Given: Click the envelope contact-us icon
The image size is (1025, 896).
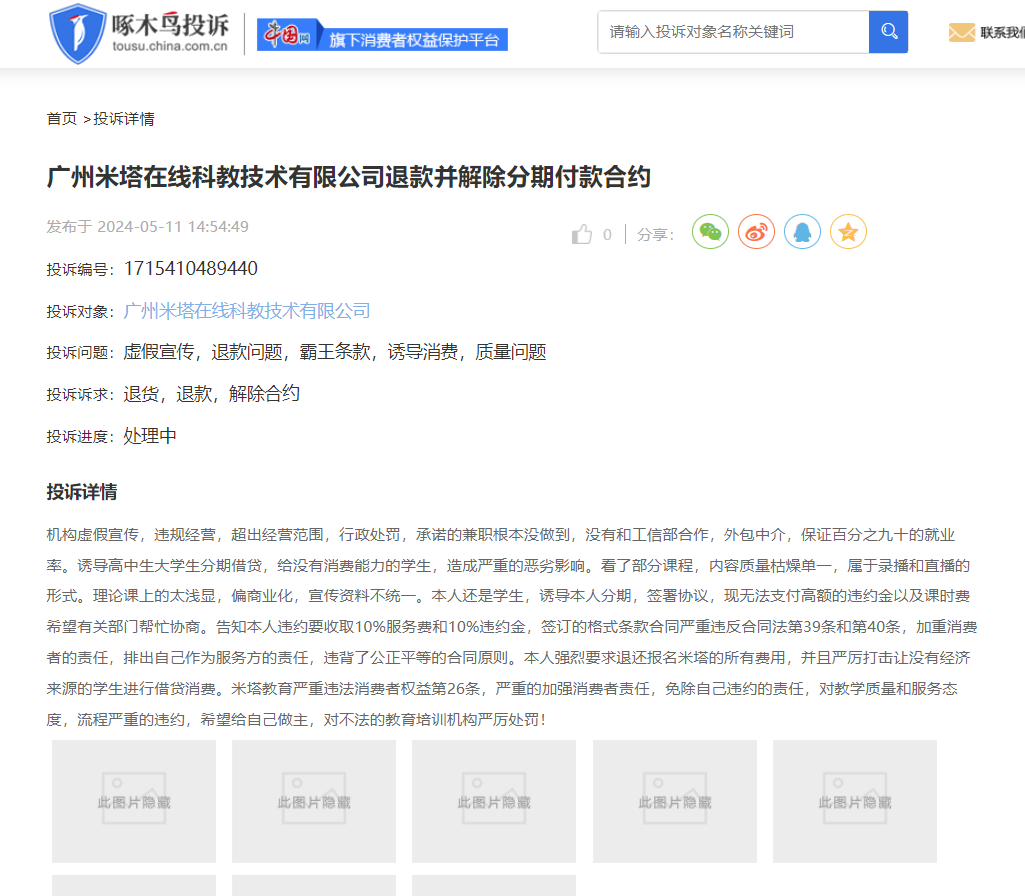Looking at the screenshot, I should click(x=962, y=32).
